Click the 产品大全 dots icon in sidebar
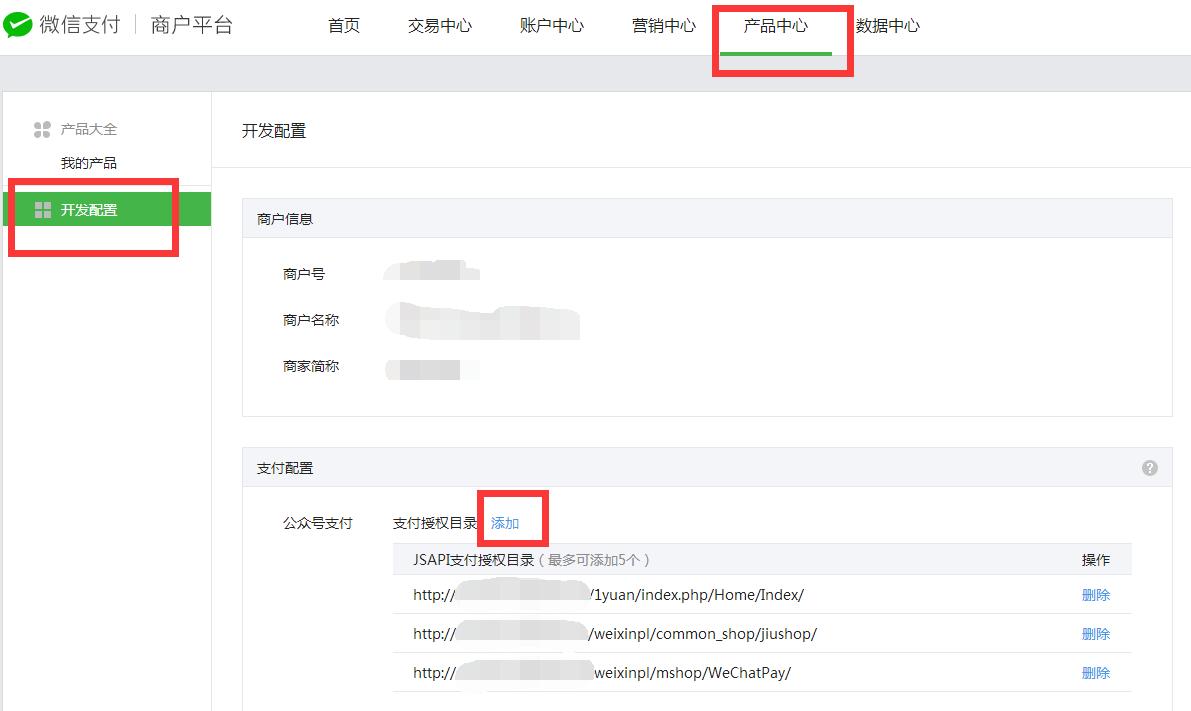 point(42,130)
